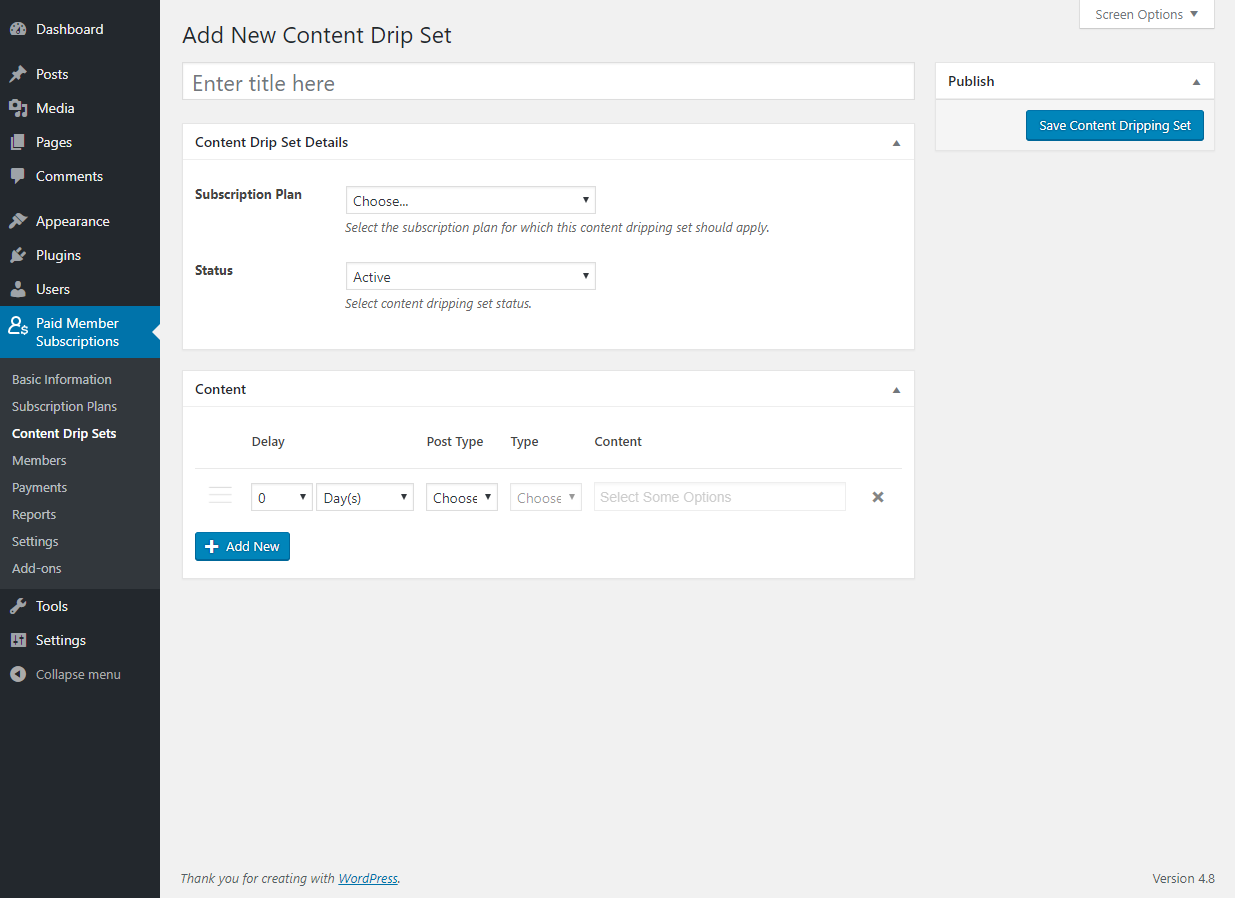Click the Pages icon in sidebar
1235x898 pixels.
click(18, 142)
